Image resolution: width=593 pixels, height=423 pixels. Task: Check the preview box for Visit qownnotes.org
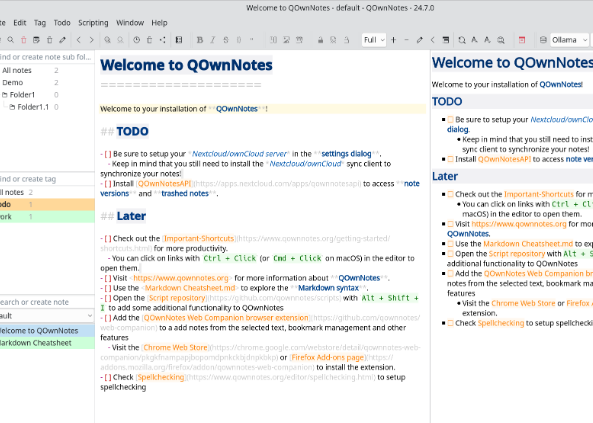coord(450,224)
